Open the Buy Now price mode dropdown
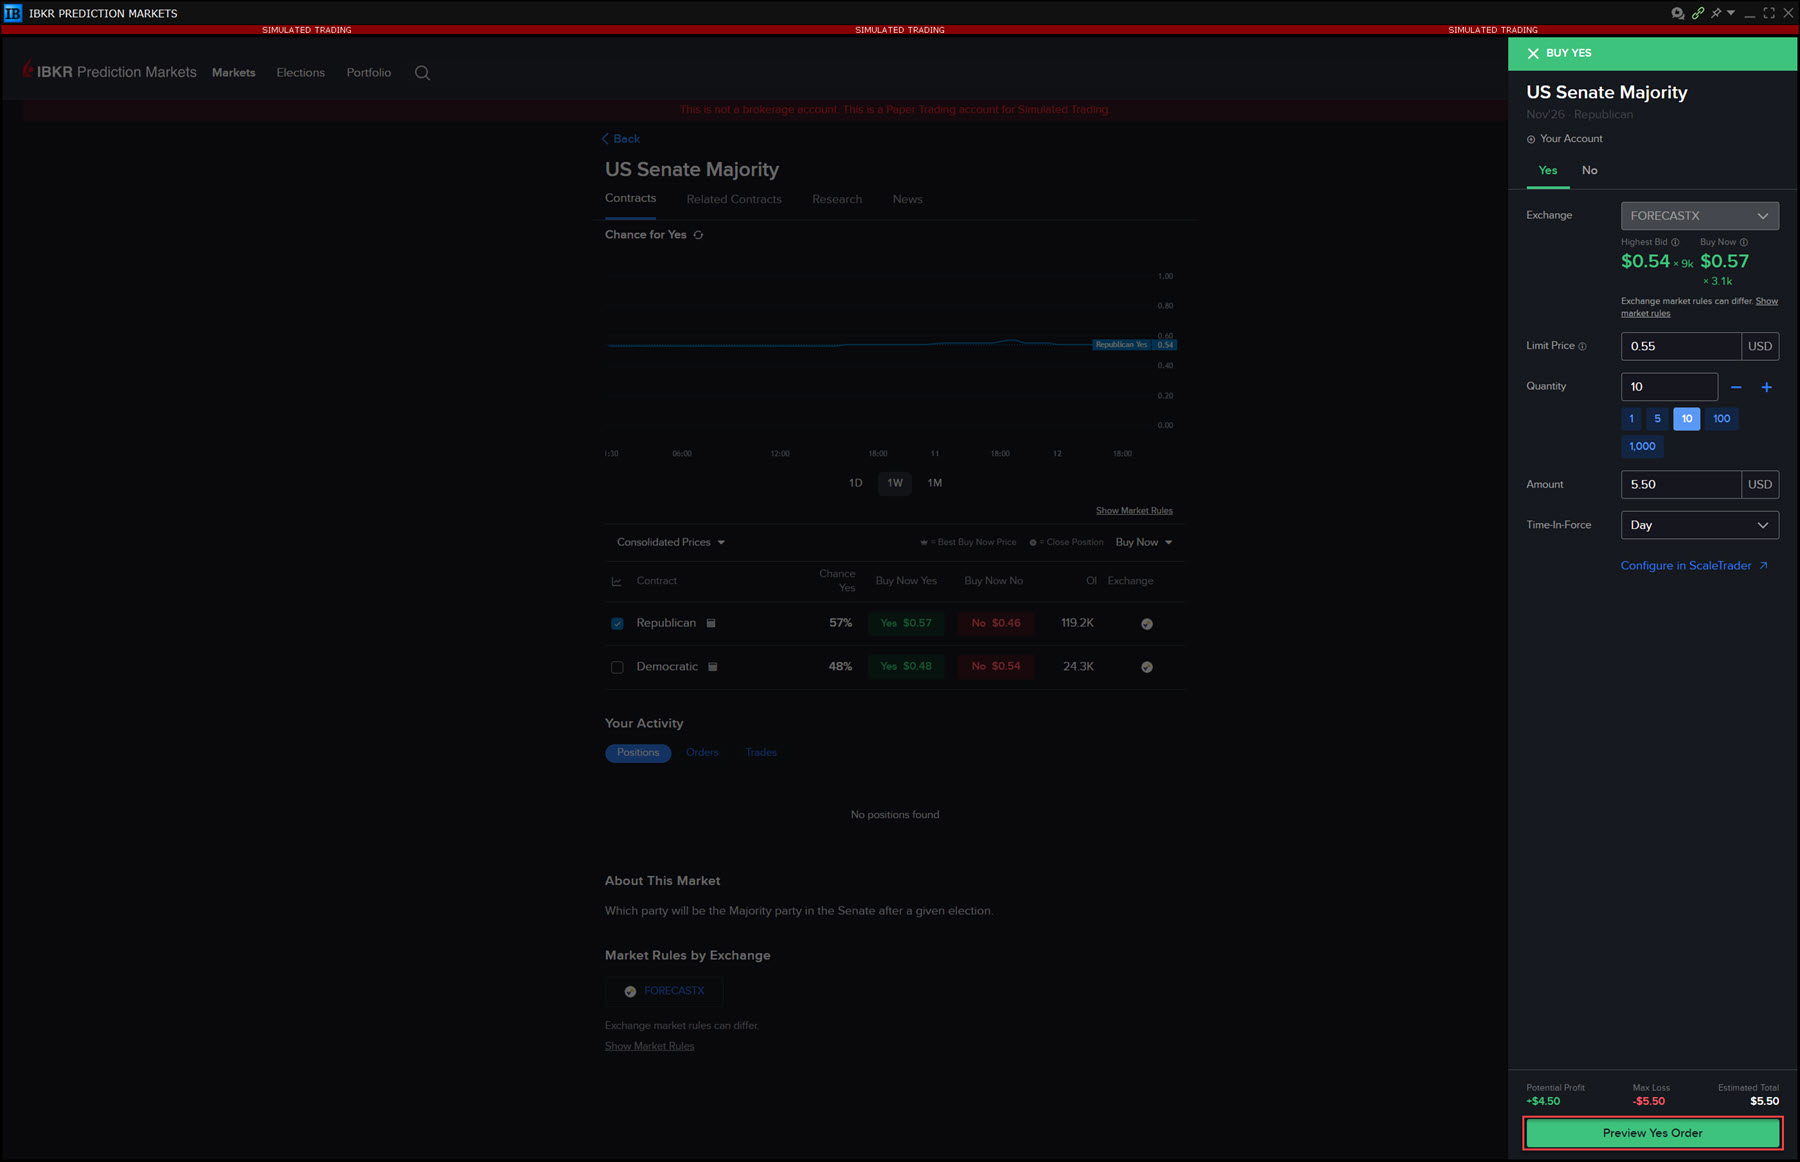 pyautogui.click(x=1144, y=542)
